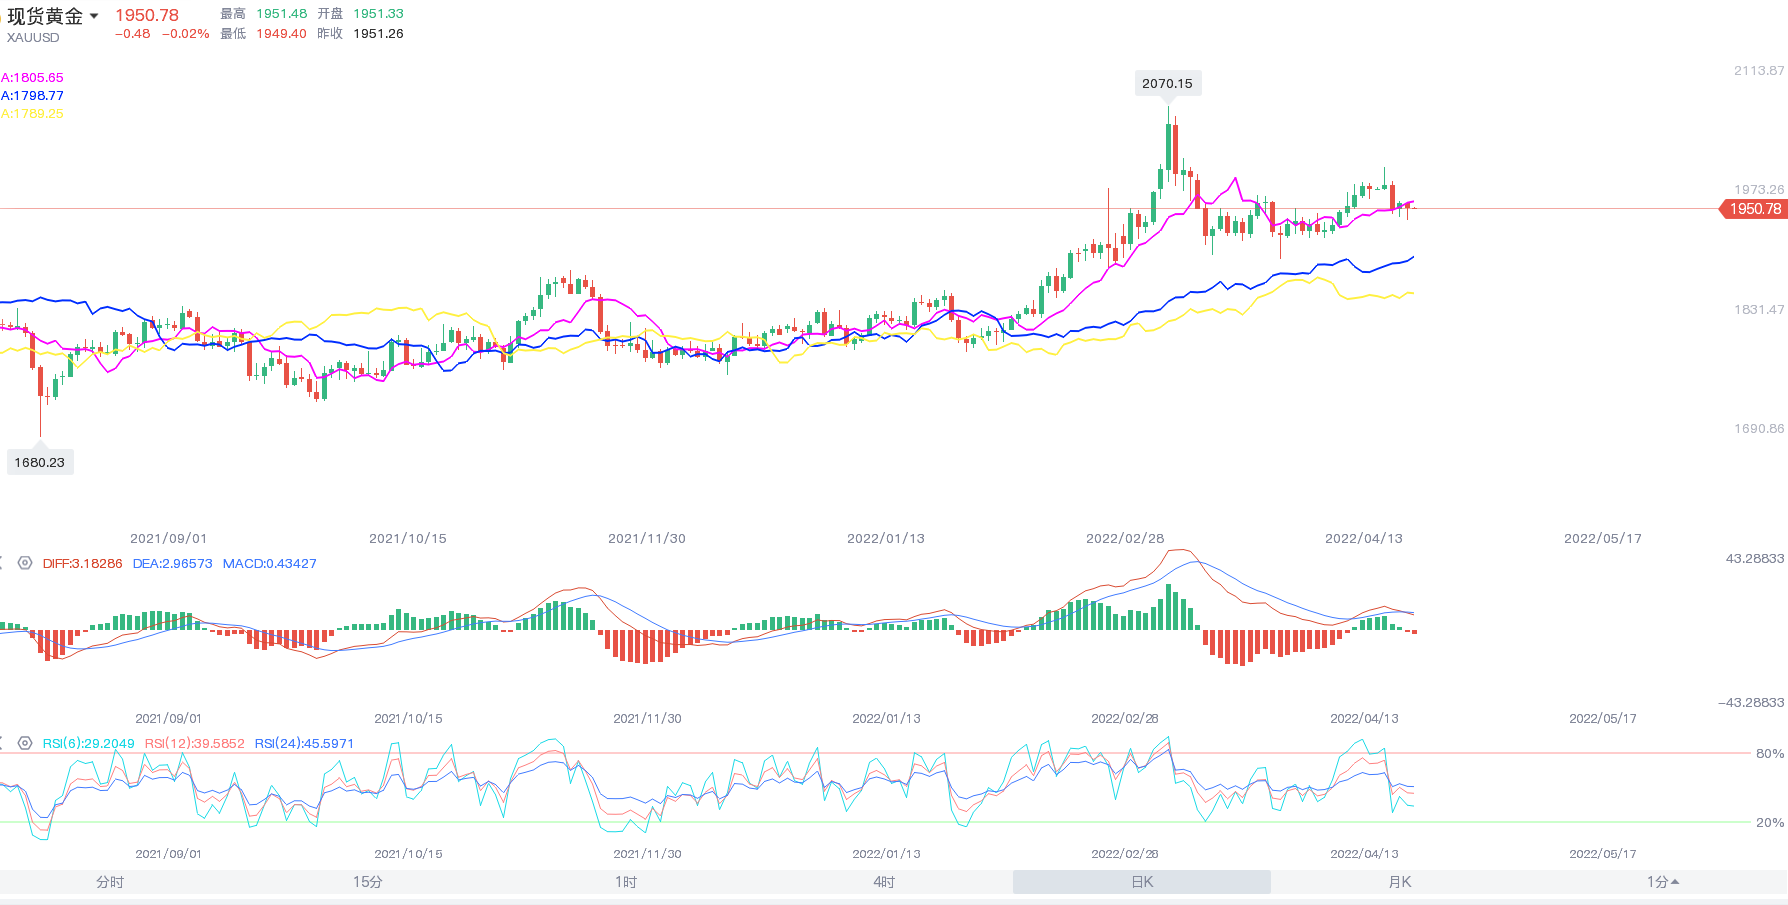Switch to the 月K monthly tab
The height and width of the screenshot is (905, 1788).
(x=1400, y=882)
